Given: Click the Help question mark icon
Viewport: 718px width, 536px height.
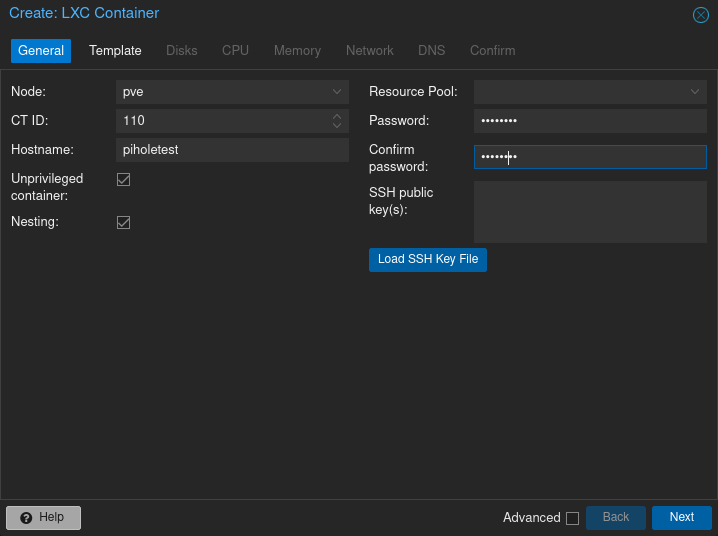Looking at the screenshot, I should (x=26, y=518).
